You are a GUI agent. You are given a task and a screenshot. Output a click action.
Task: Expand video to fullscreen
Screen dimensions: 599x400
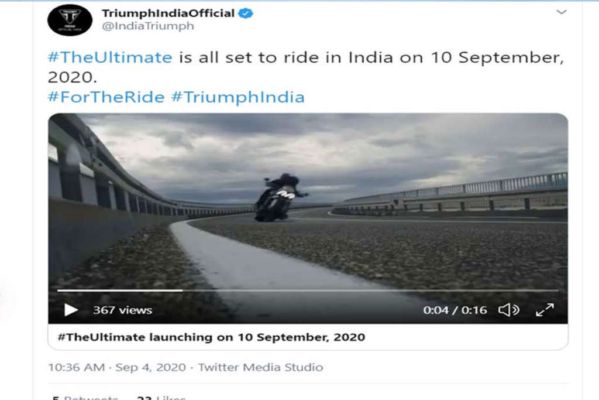click(x=545, y=310)
